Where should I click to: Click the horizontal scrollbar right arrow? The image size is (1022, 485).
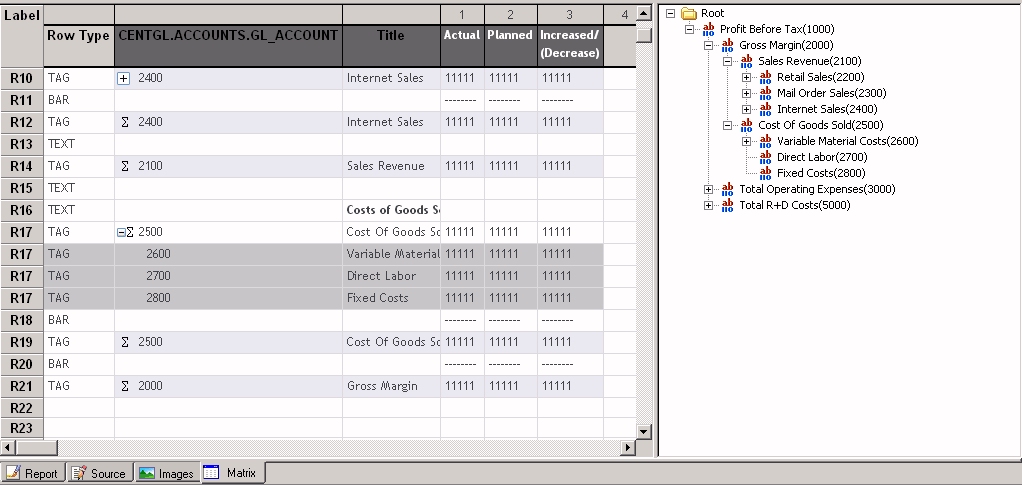tap(628, 448)
